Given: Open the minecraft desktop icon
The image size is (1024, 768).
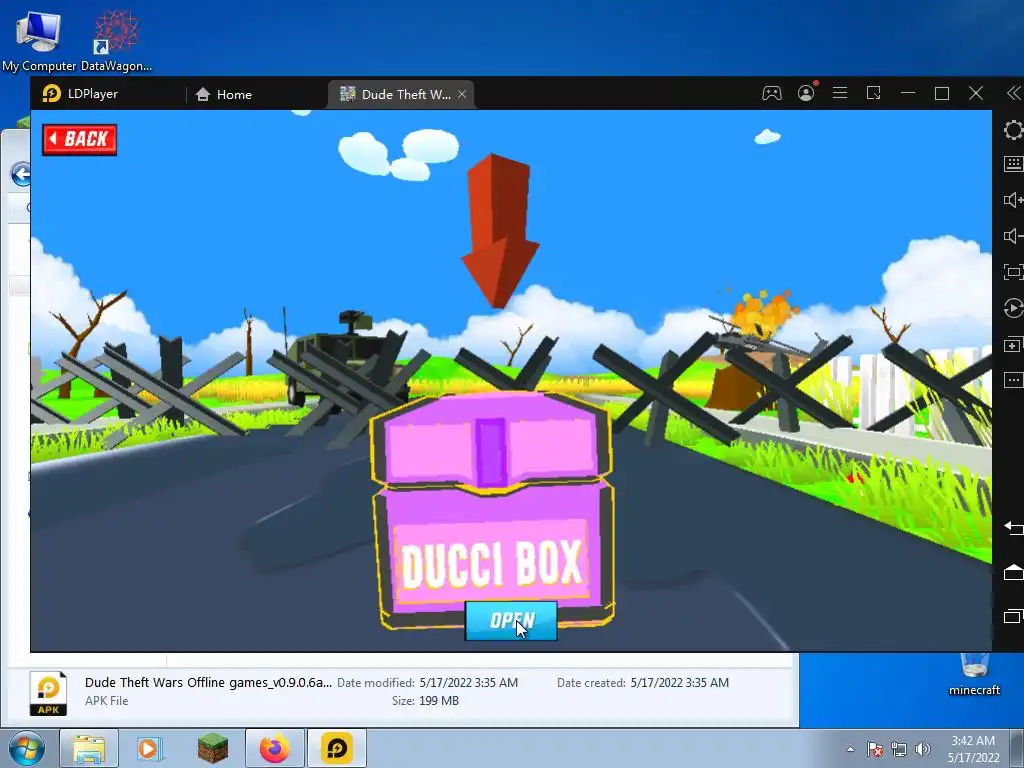Looking at the screenshot, I should coord(974,676).
